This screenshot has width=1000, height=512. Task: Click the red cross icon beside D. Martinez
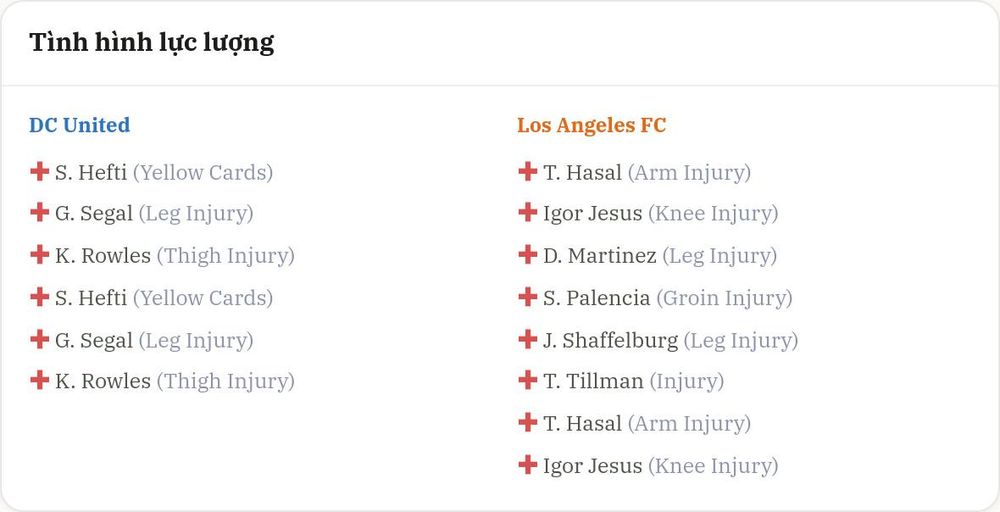(527, 254)
